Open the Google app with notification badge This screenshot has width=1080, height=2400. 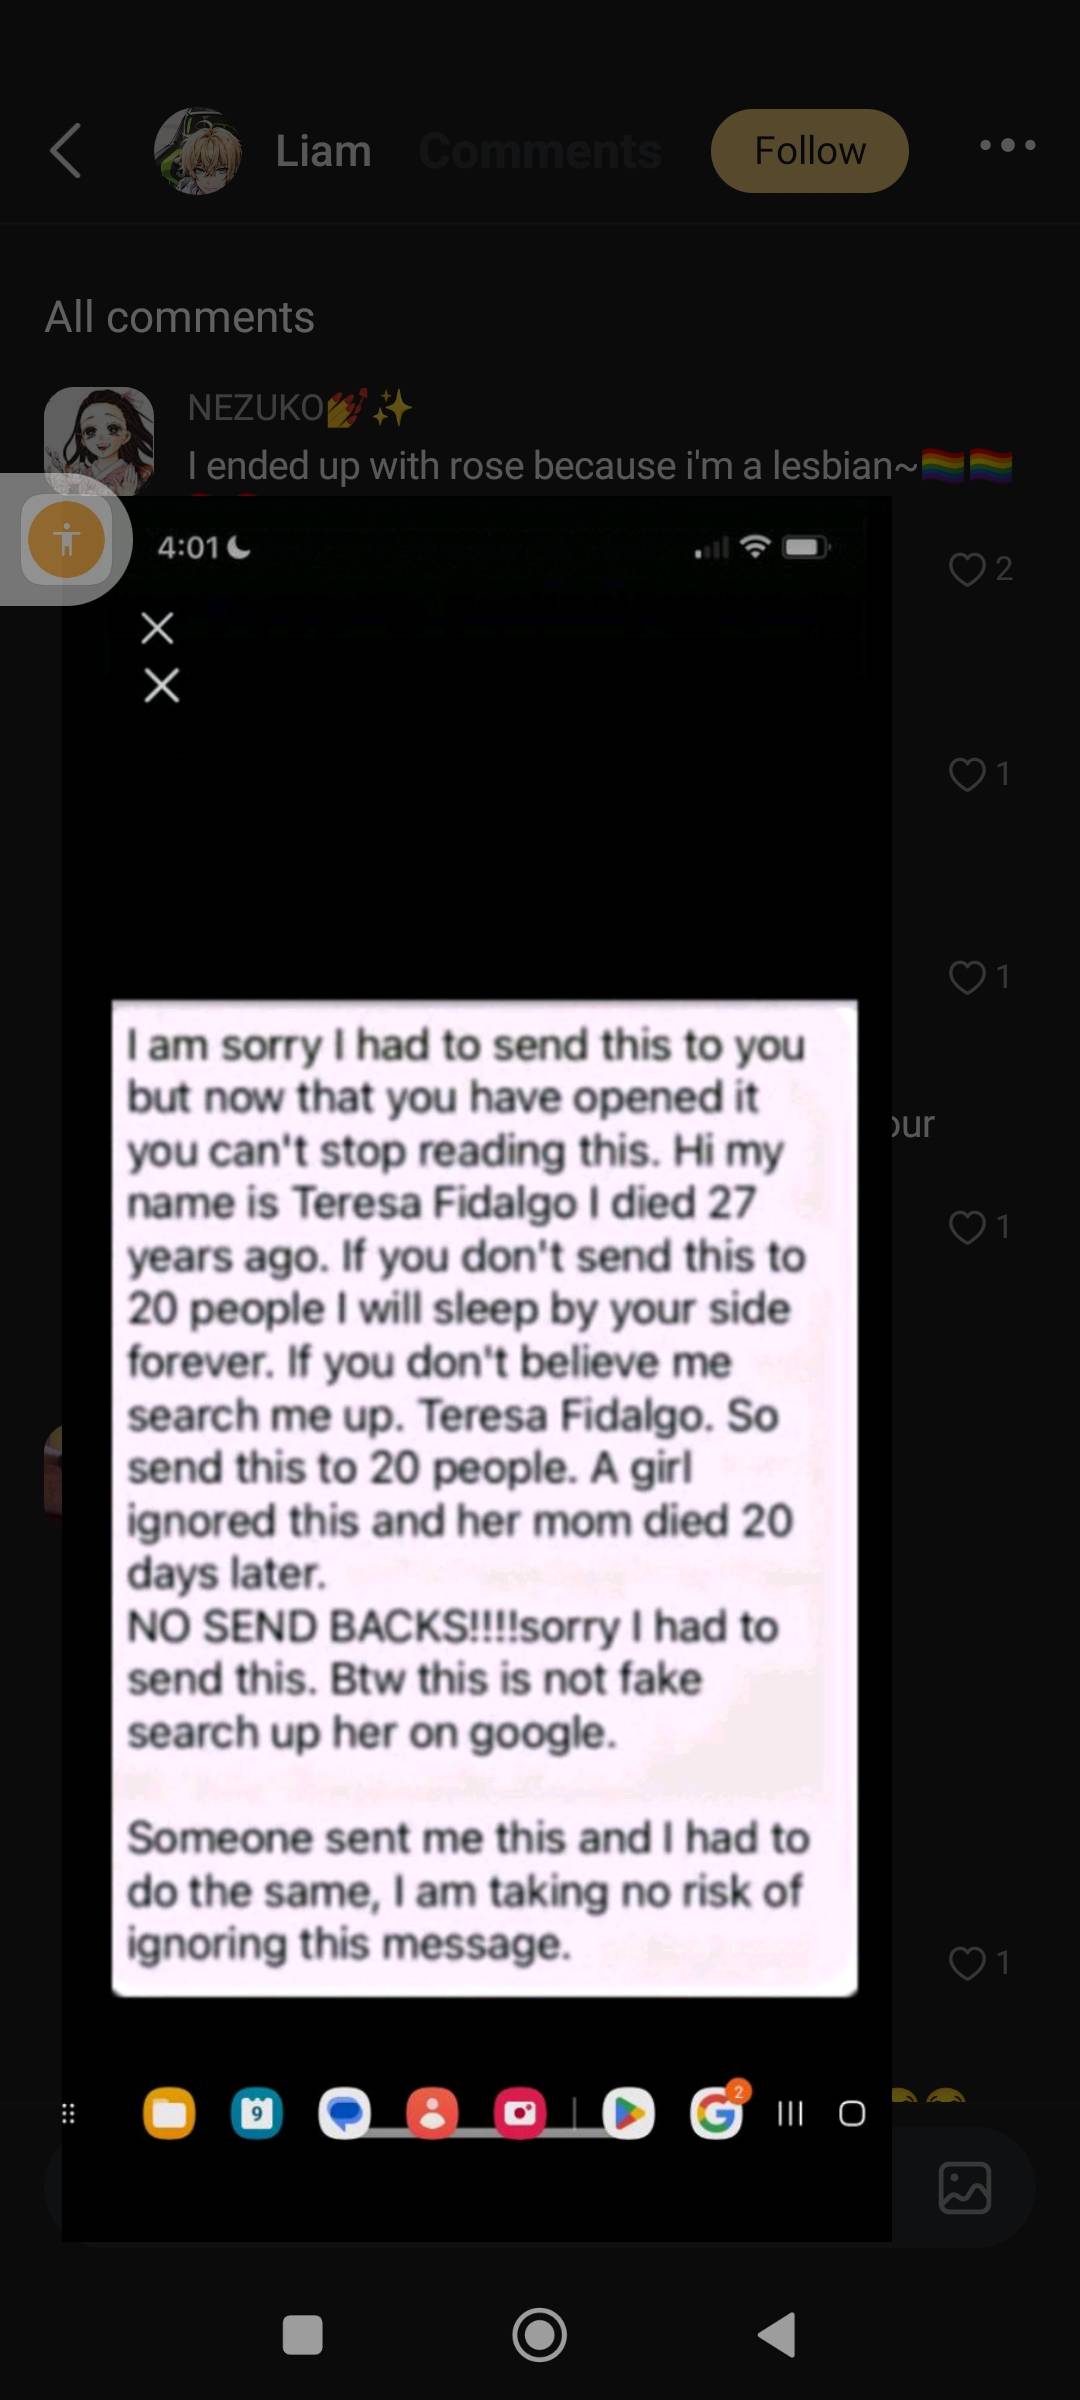coord(717,2112)
